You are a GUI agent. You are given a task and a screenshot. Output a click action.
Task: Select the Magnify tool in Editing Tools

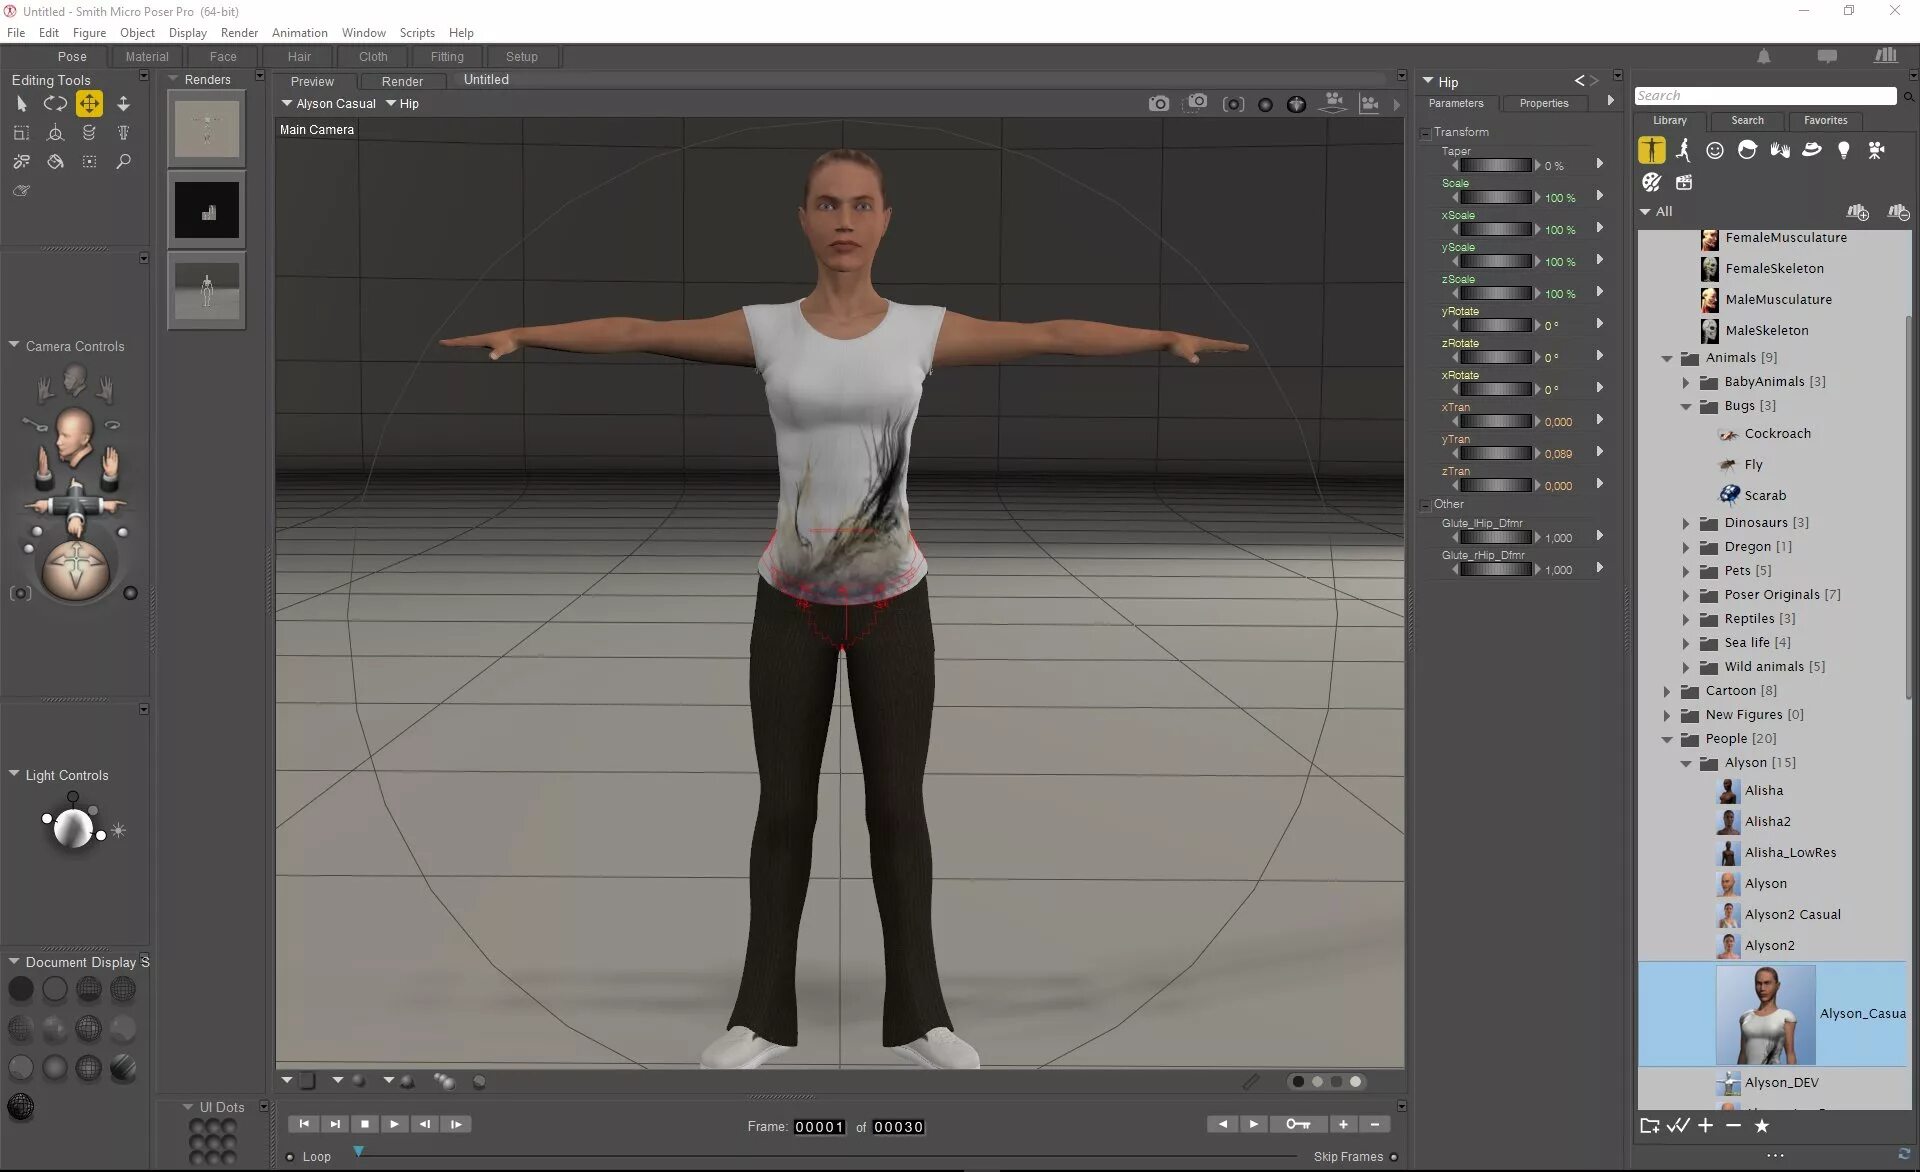pos(124,161)
